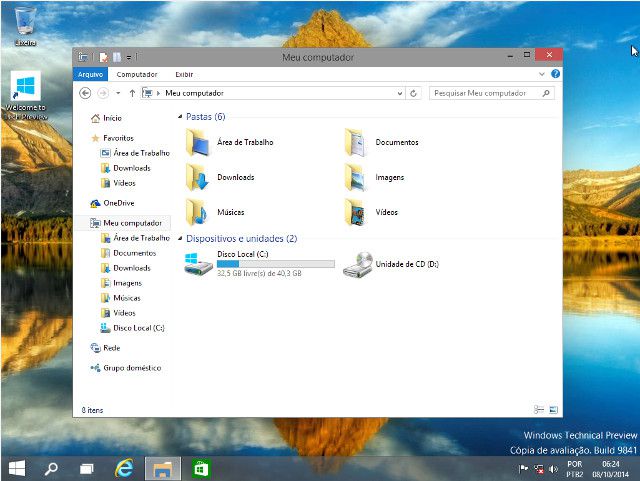Click File Explorer taskbar button

[162, 468]
